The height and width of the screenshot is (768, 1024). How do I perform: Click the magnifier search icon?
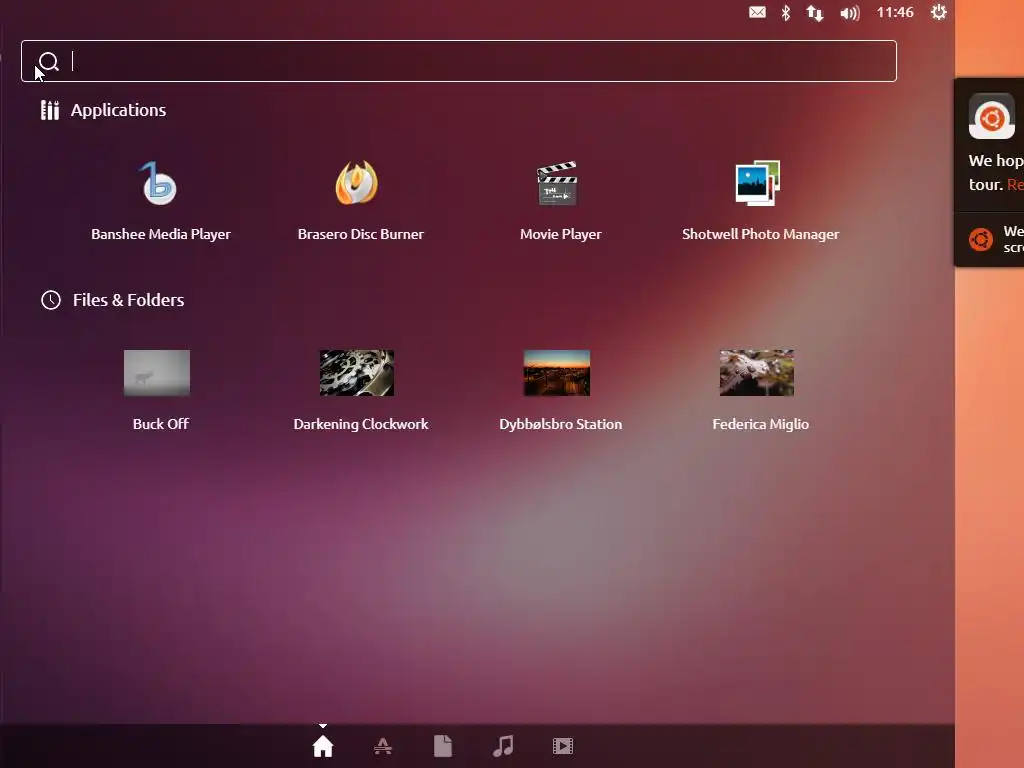(x=49, y=61)
